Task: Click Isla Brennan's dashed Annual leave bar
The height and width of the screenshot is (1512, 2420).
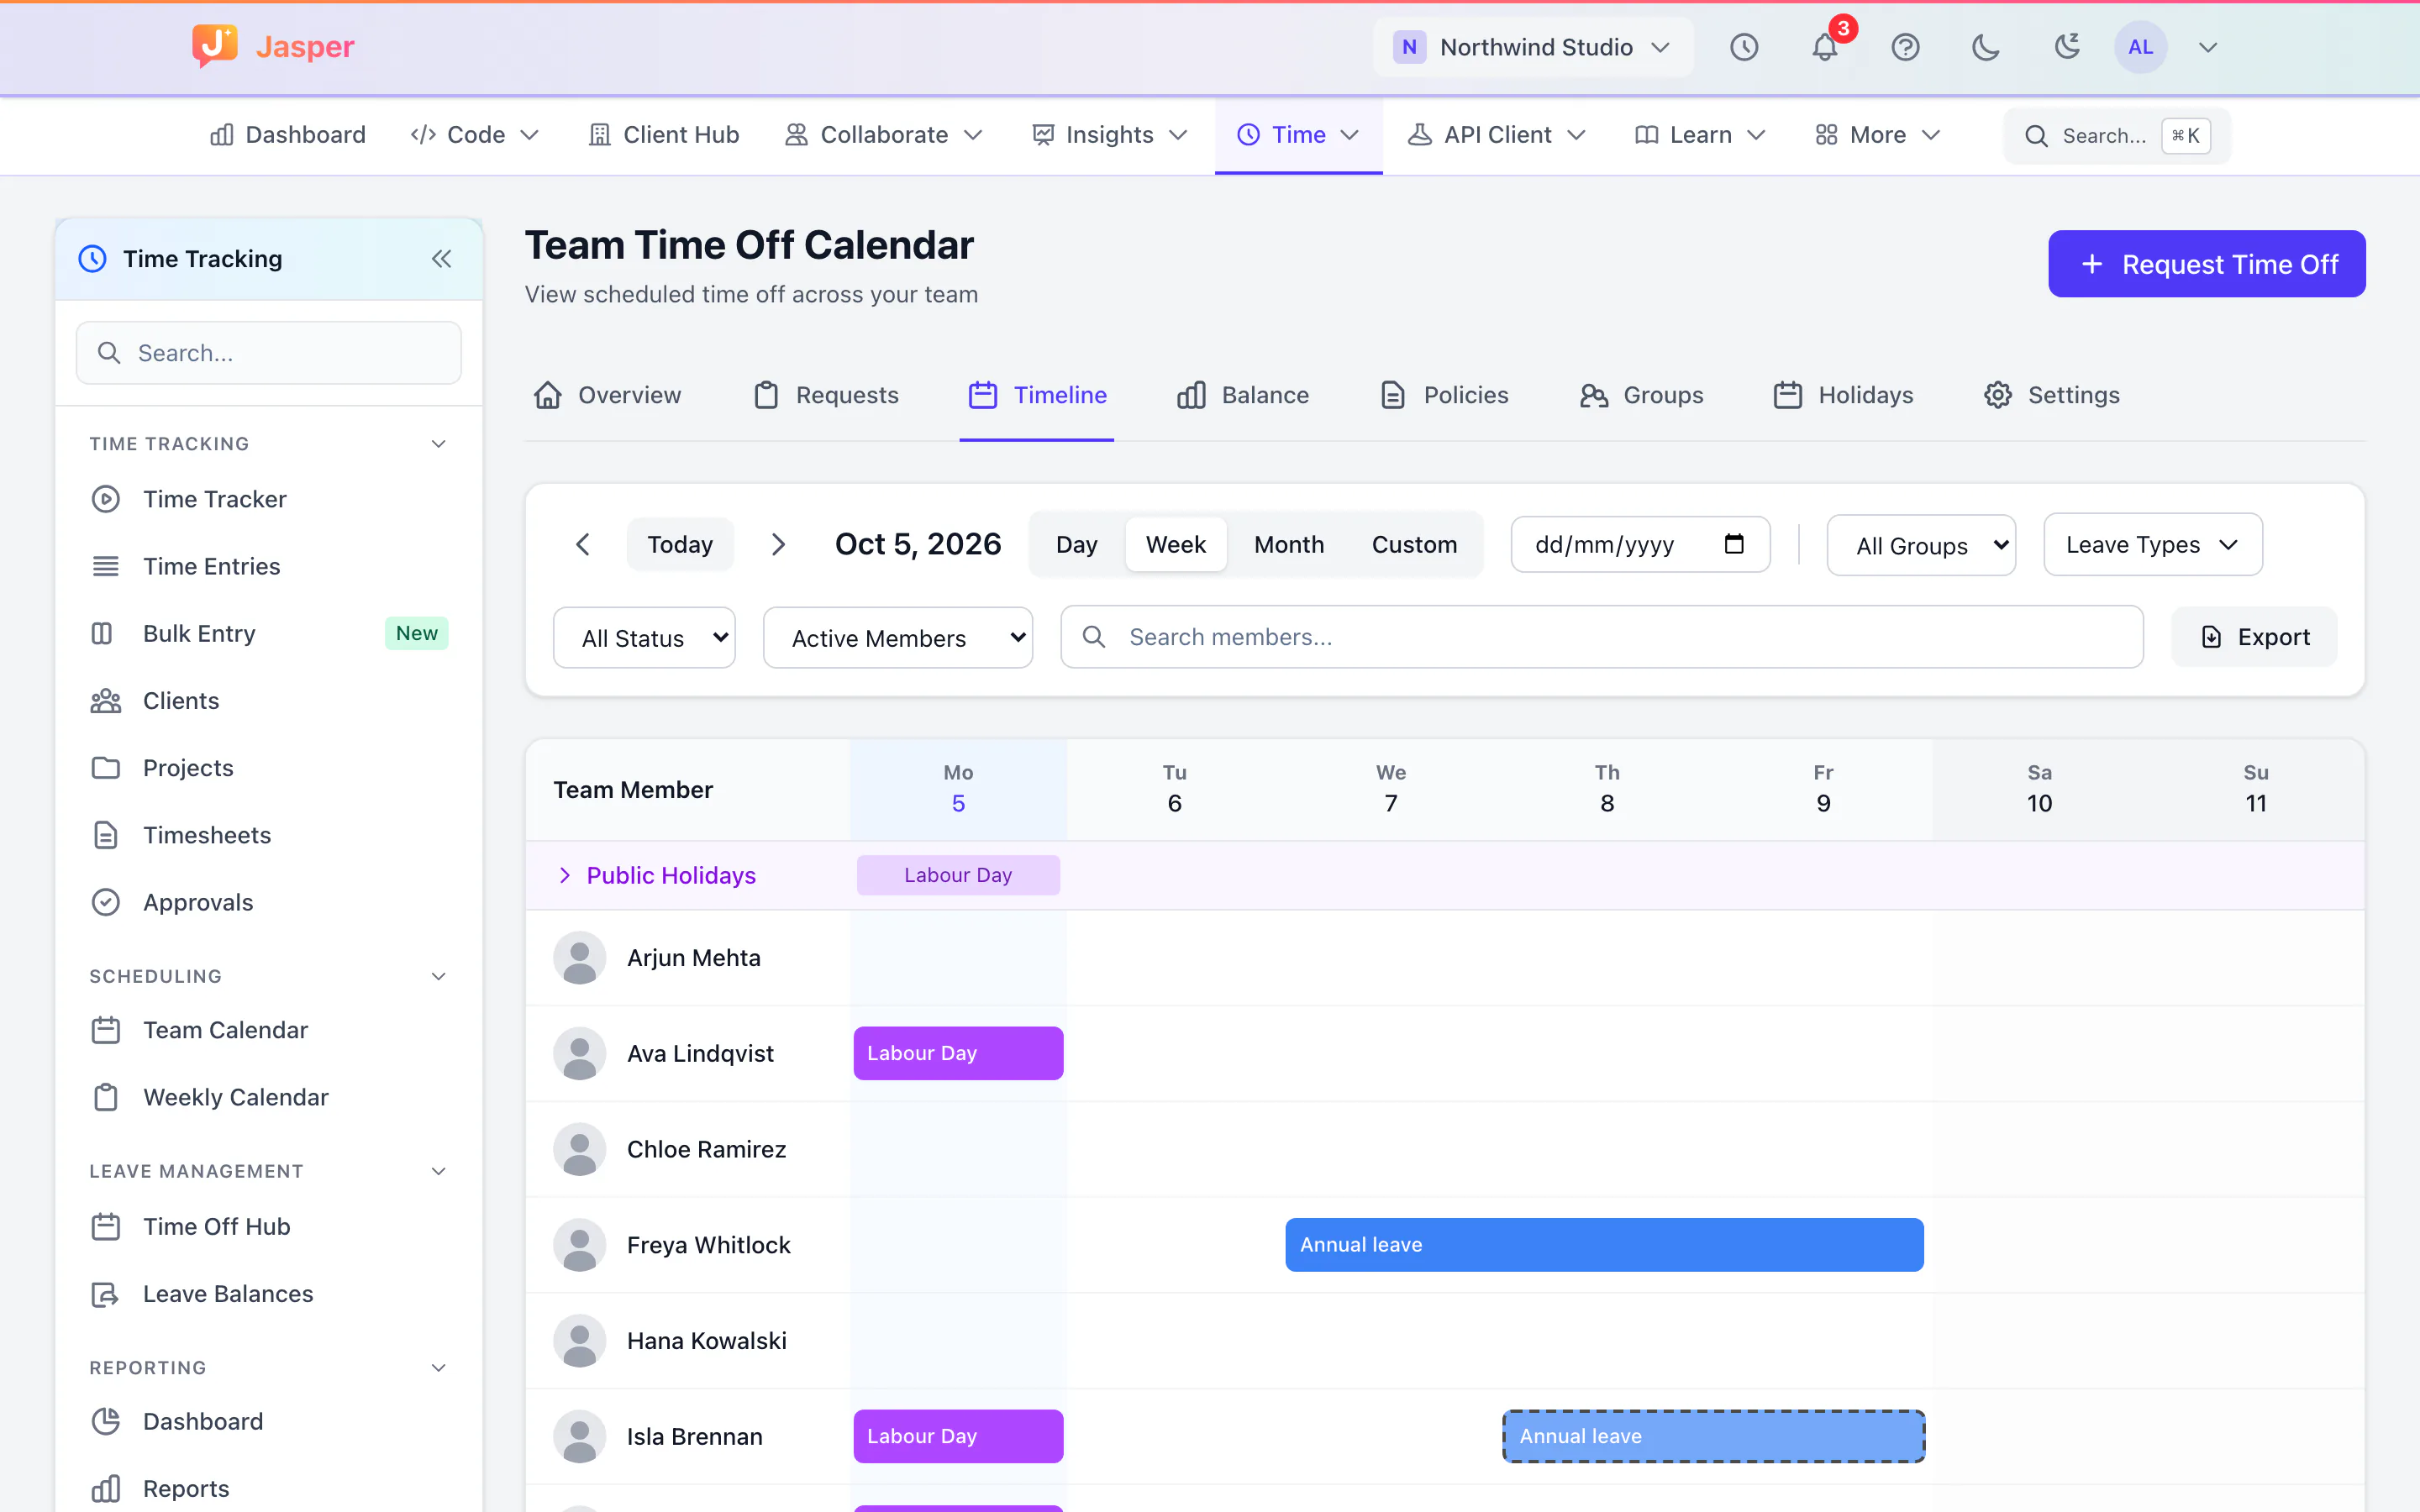Action: click(x=1713, y=1436)
